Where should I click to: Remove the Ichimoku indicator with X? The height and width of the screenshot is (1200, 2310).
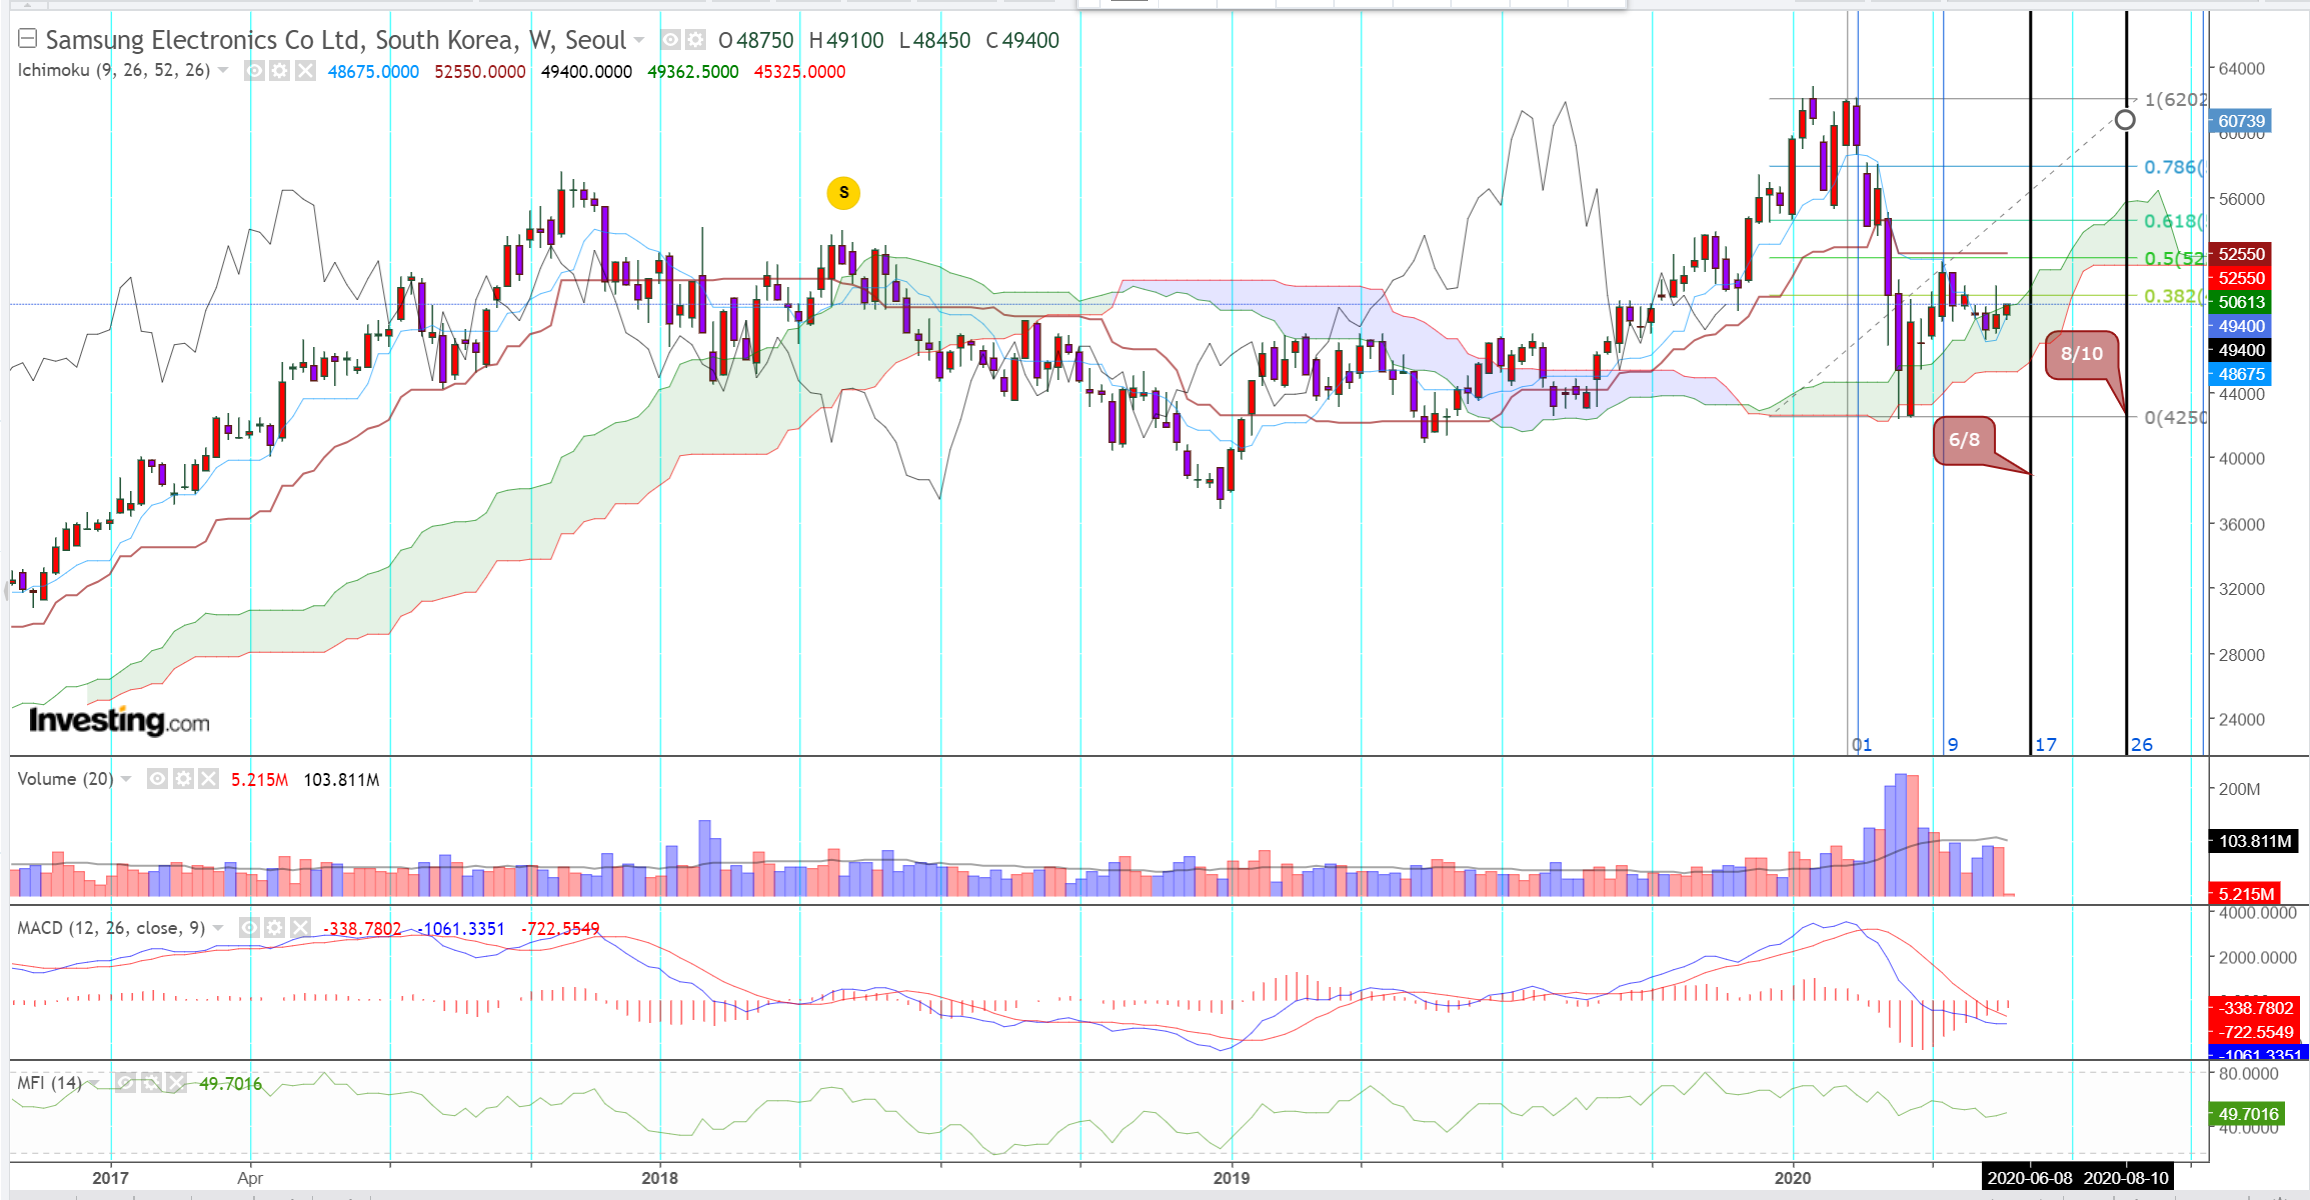305,71
